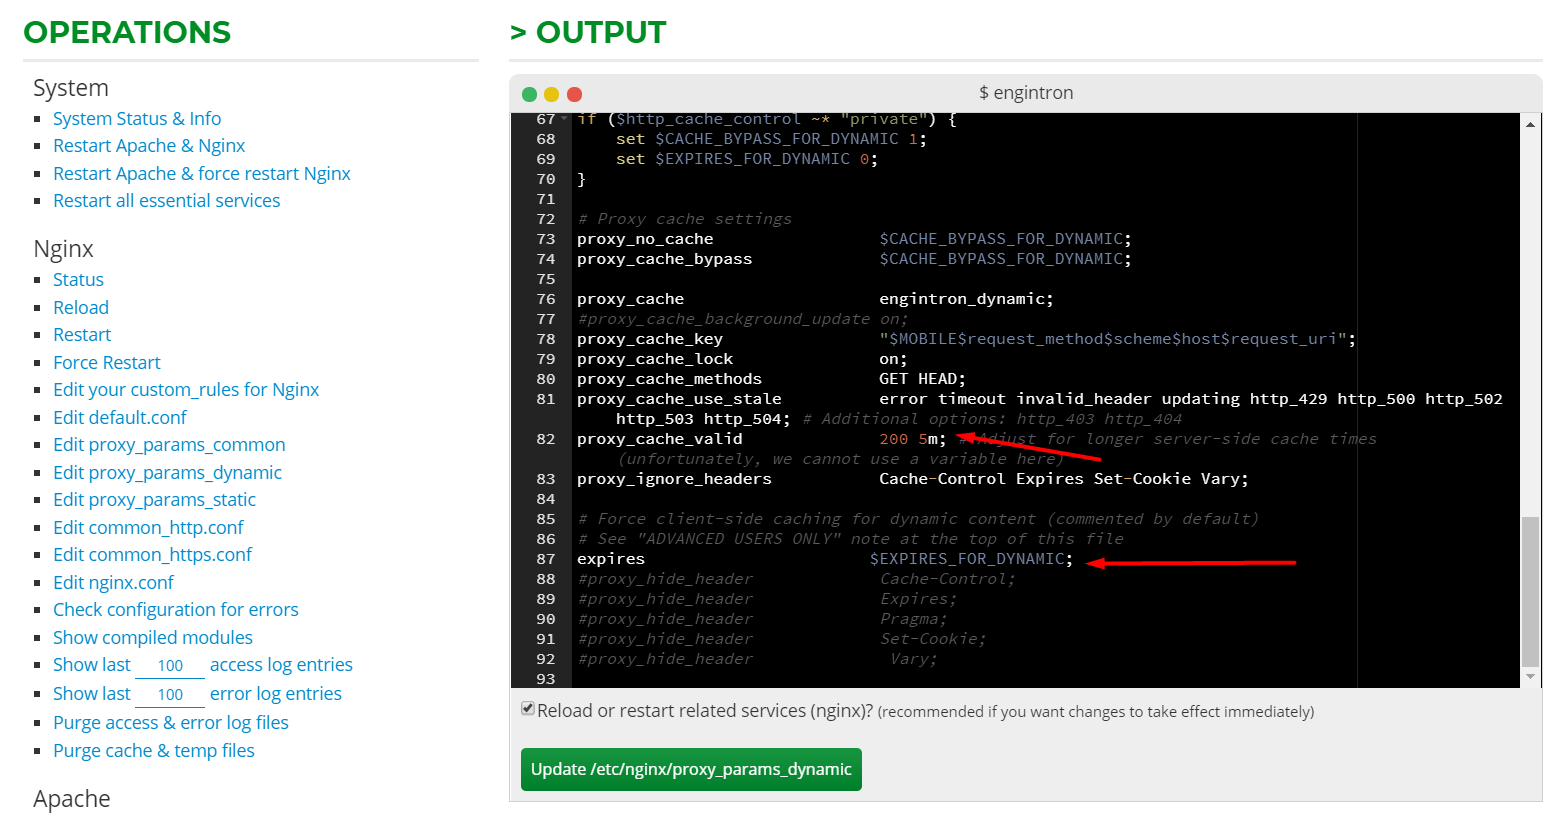Click the Nginx Restart link
This screenshot has height=815, width=1548.
click(x=82, y=335)
